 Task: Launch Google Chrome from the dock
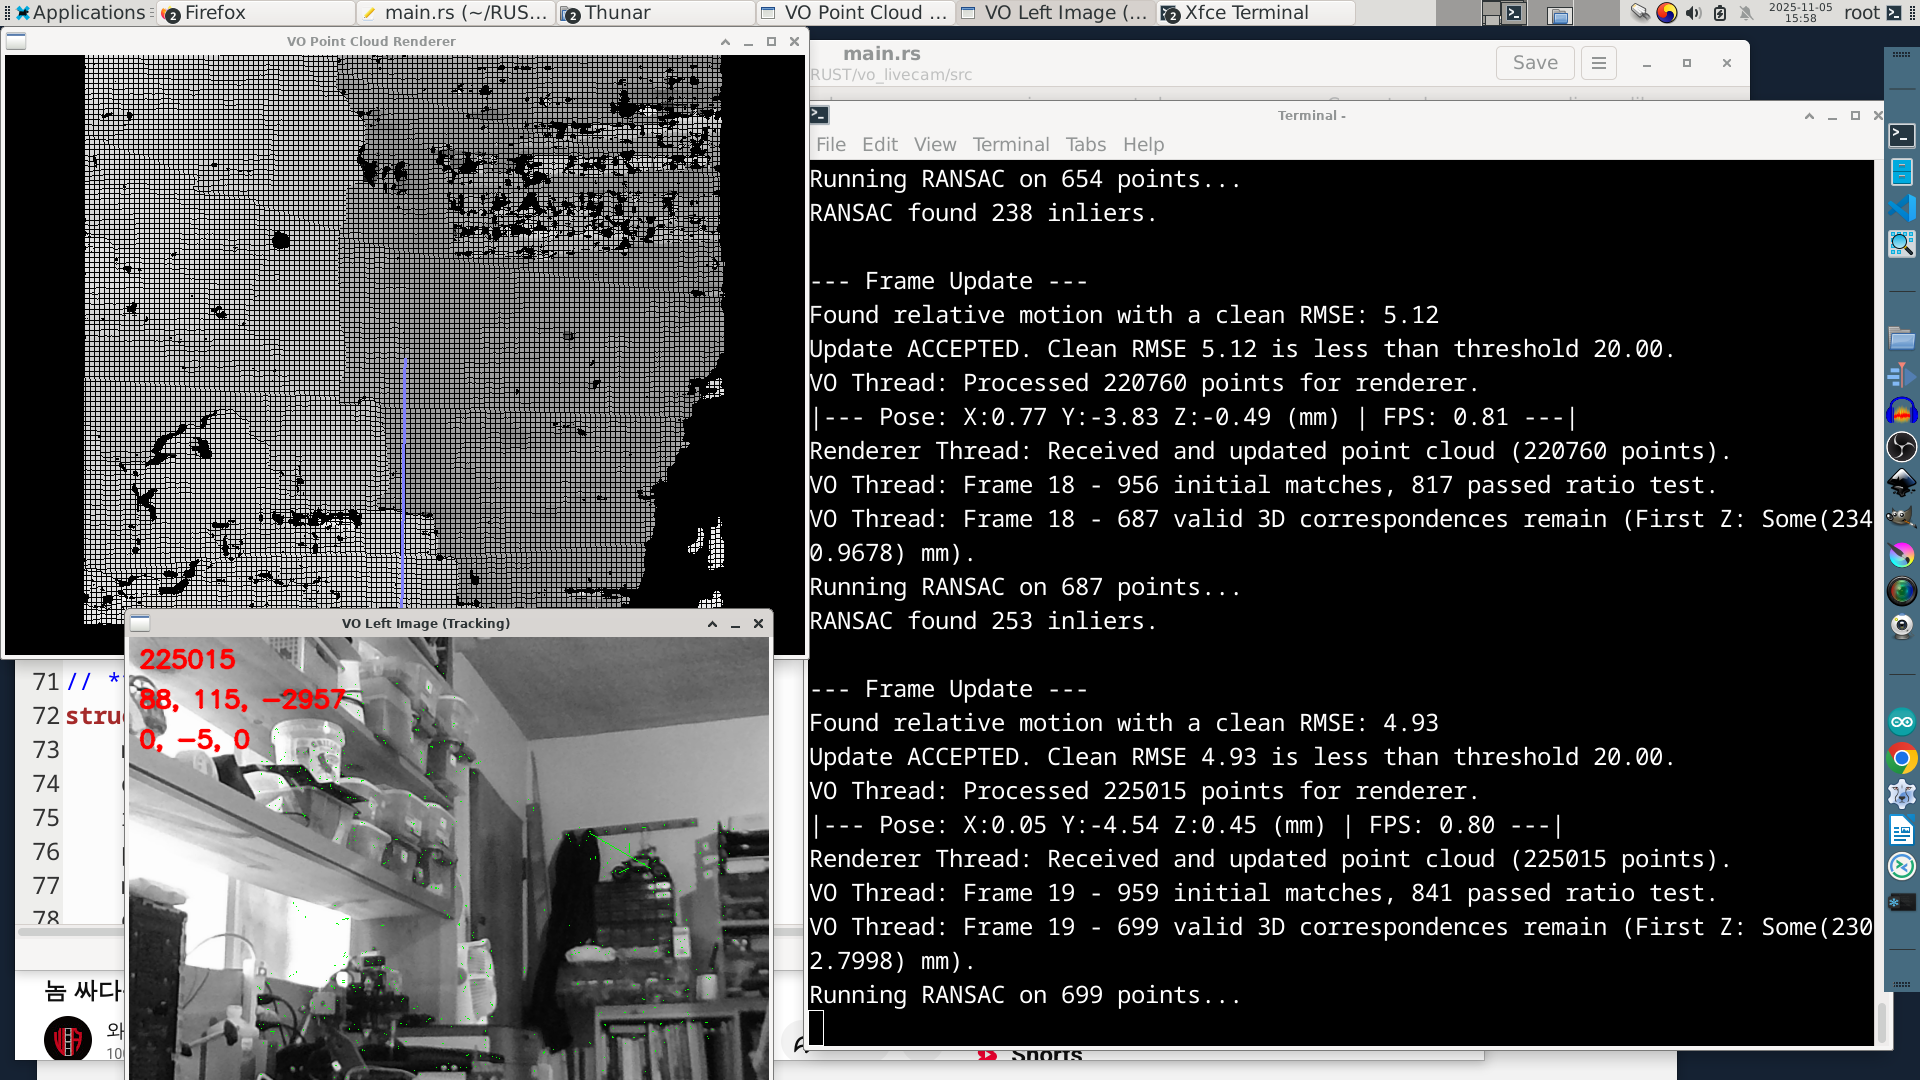[1901, 758]
